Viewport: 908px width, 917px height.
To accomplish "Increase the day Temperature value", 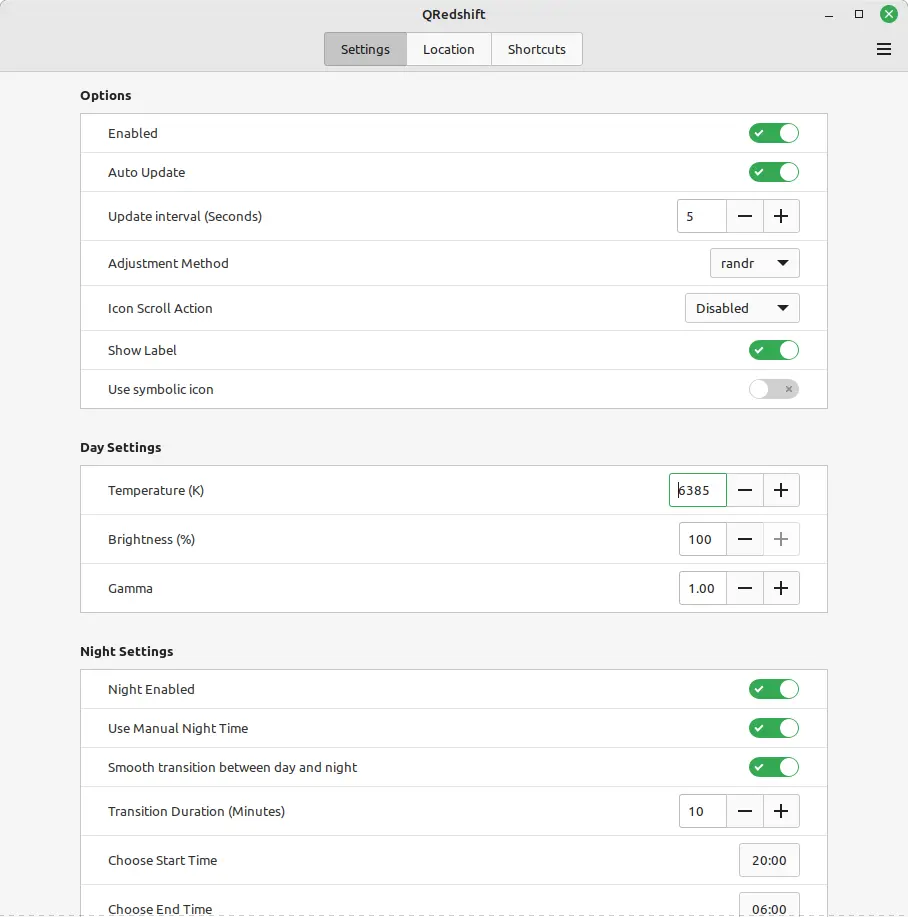I will 781,490.
